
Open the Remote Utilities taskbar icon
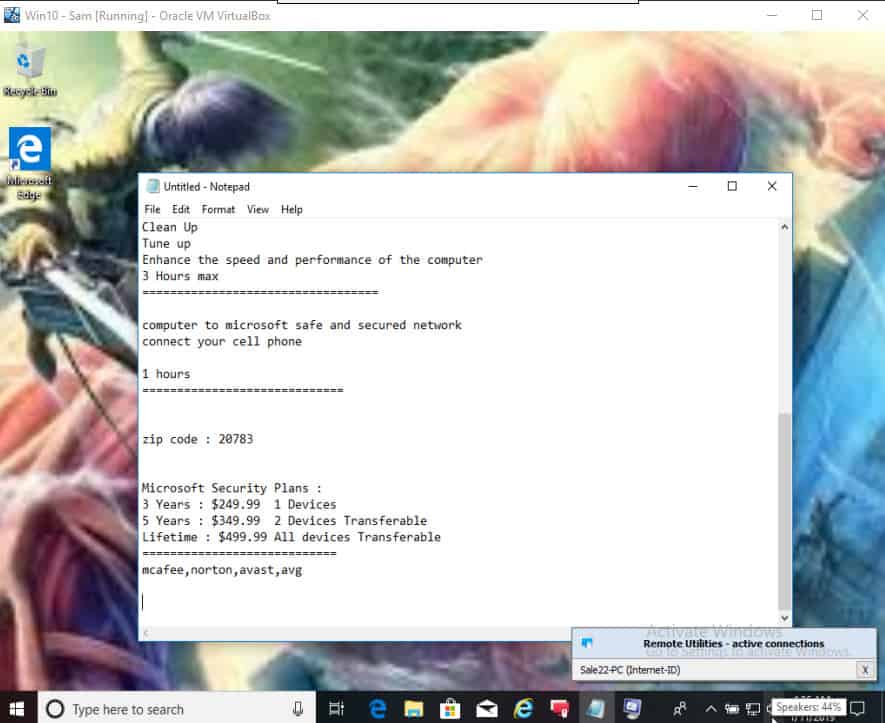(632, 709)
